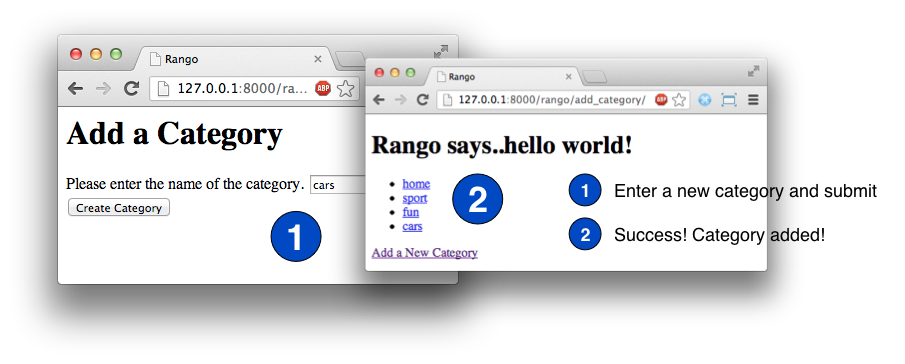Open a new tab in the Add a Category window
This screenshot has height=364, width=905.
tap(349, 59)
